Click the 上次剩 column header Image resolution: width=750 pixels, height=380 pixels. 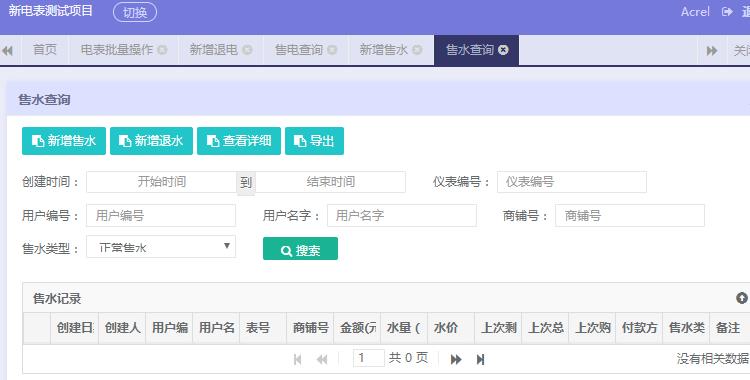(x=498, y=328)
